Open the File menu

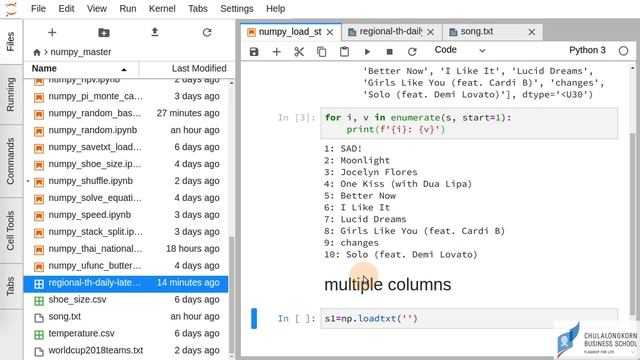pos(38,9)
